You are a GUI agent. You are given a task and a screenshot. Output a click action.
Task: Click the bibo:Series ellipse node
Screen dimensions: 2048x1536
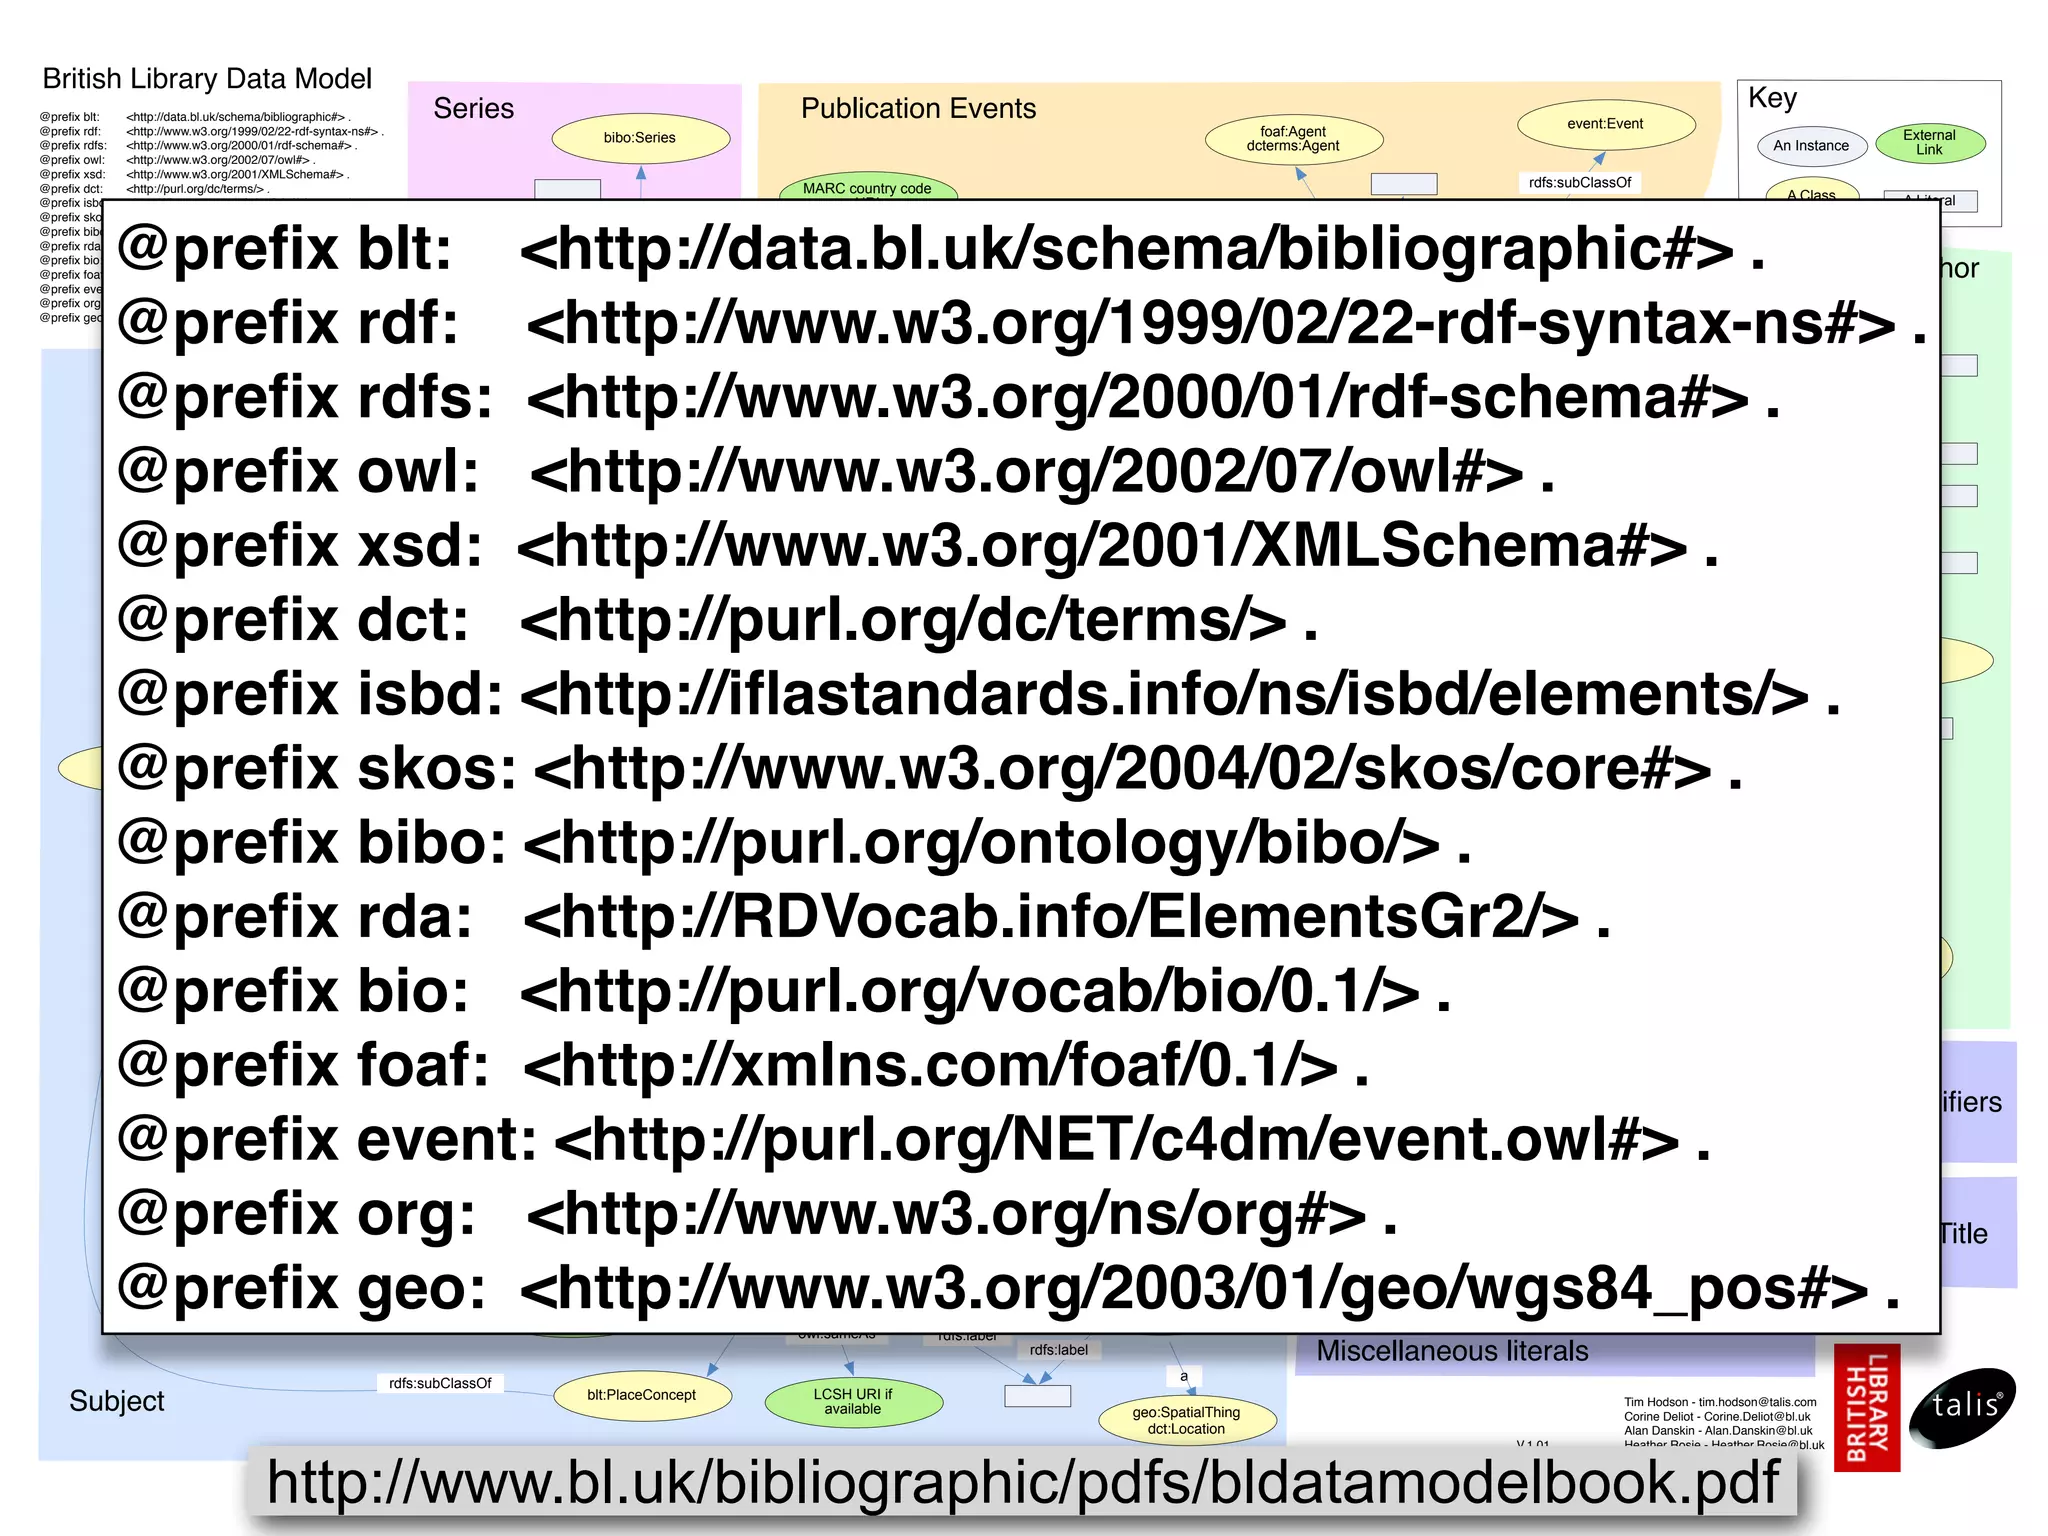click(640, 138)
